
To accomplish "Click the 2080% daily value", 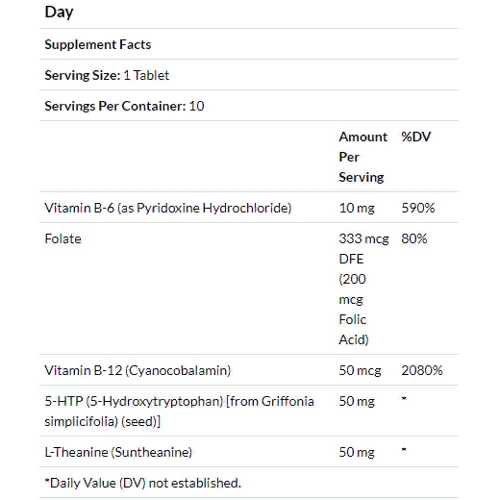I will click(x=422, y=370).
